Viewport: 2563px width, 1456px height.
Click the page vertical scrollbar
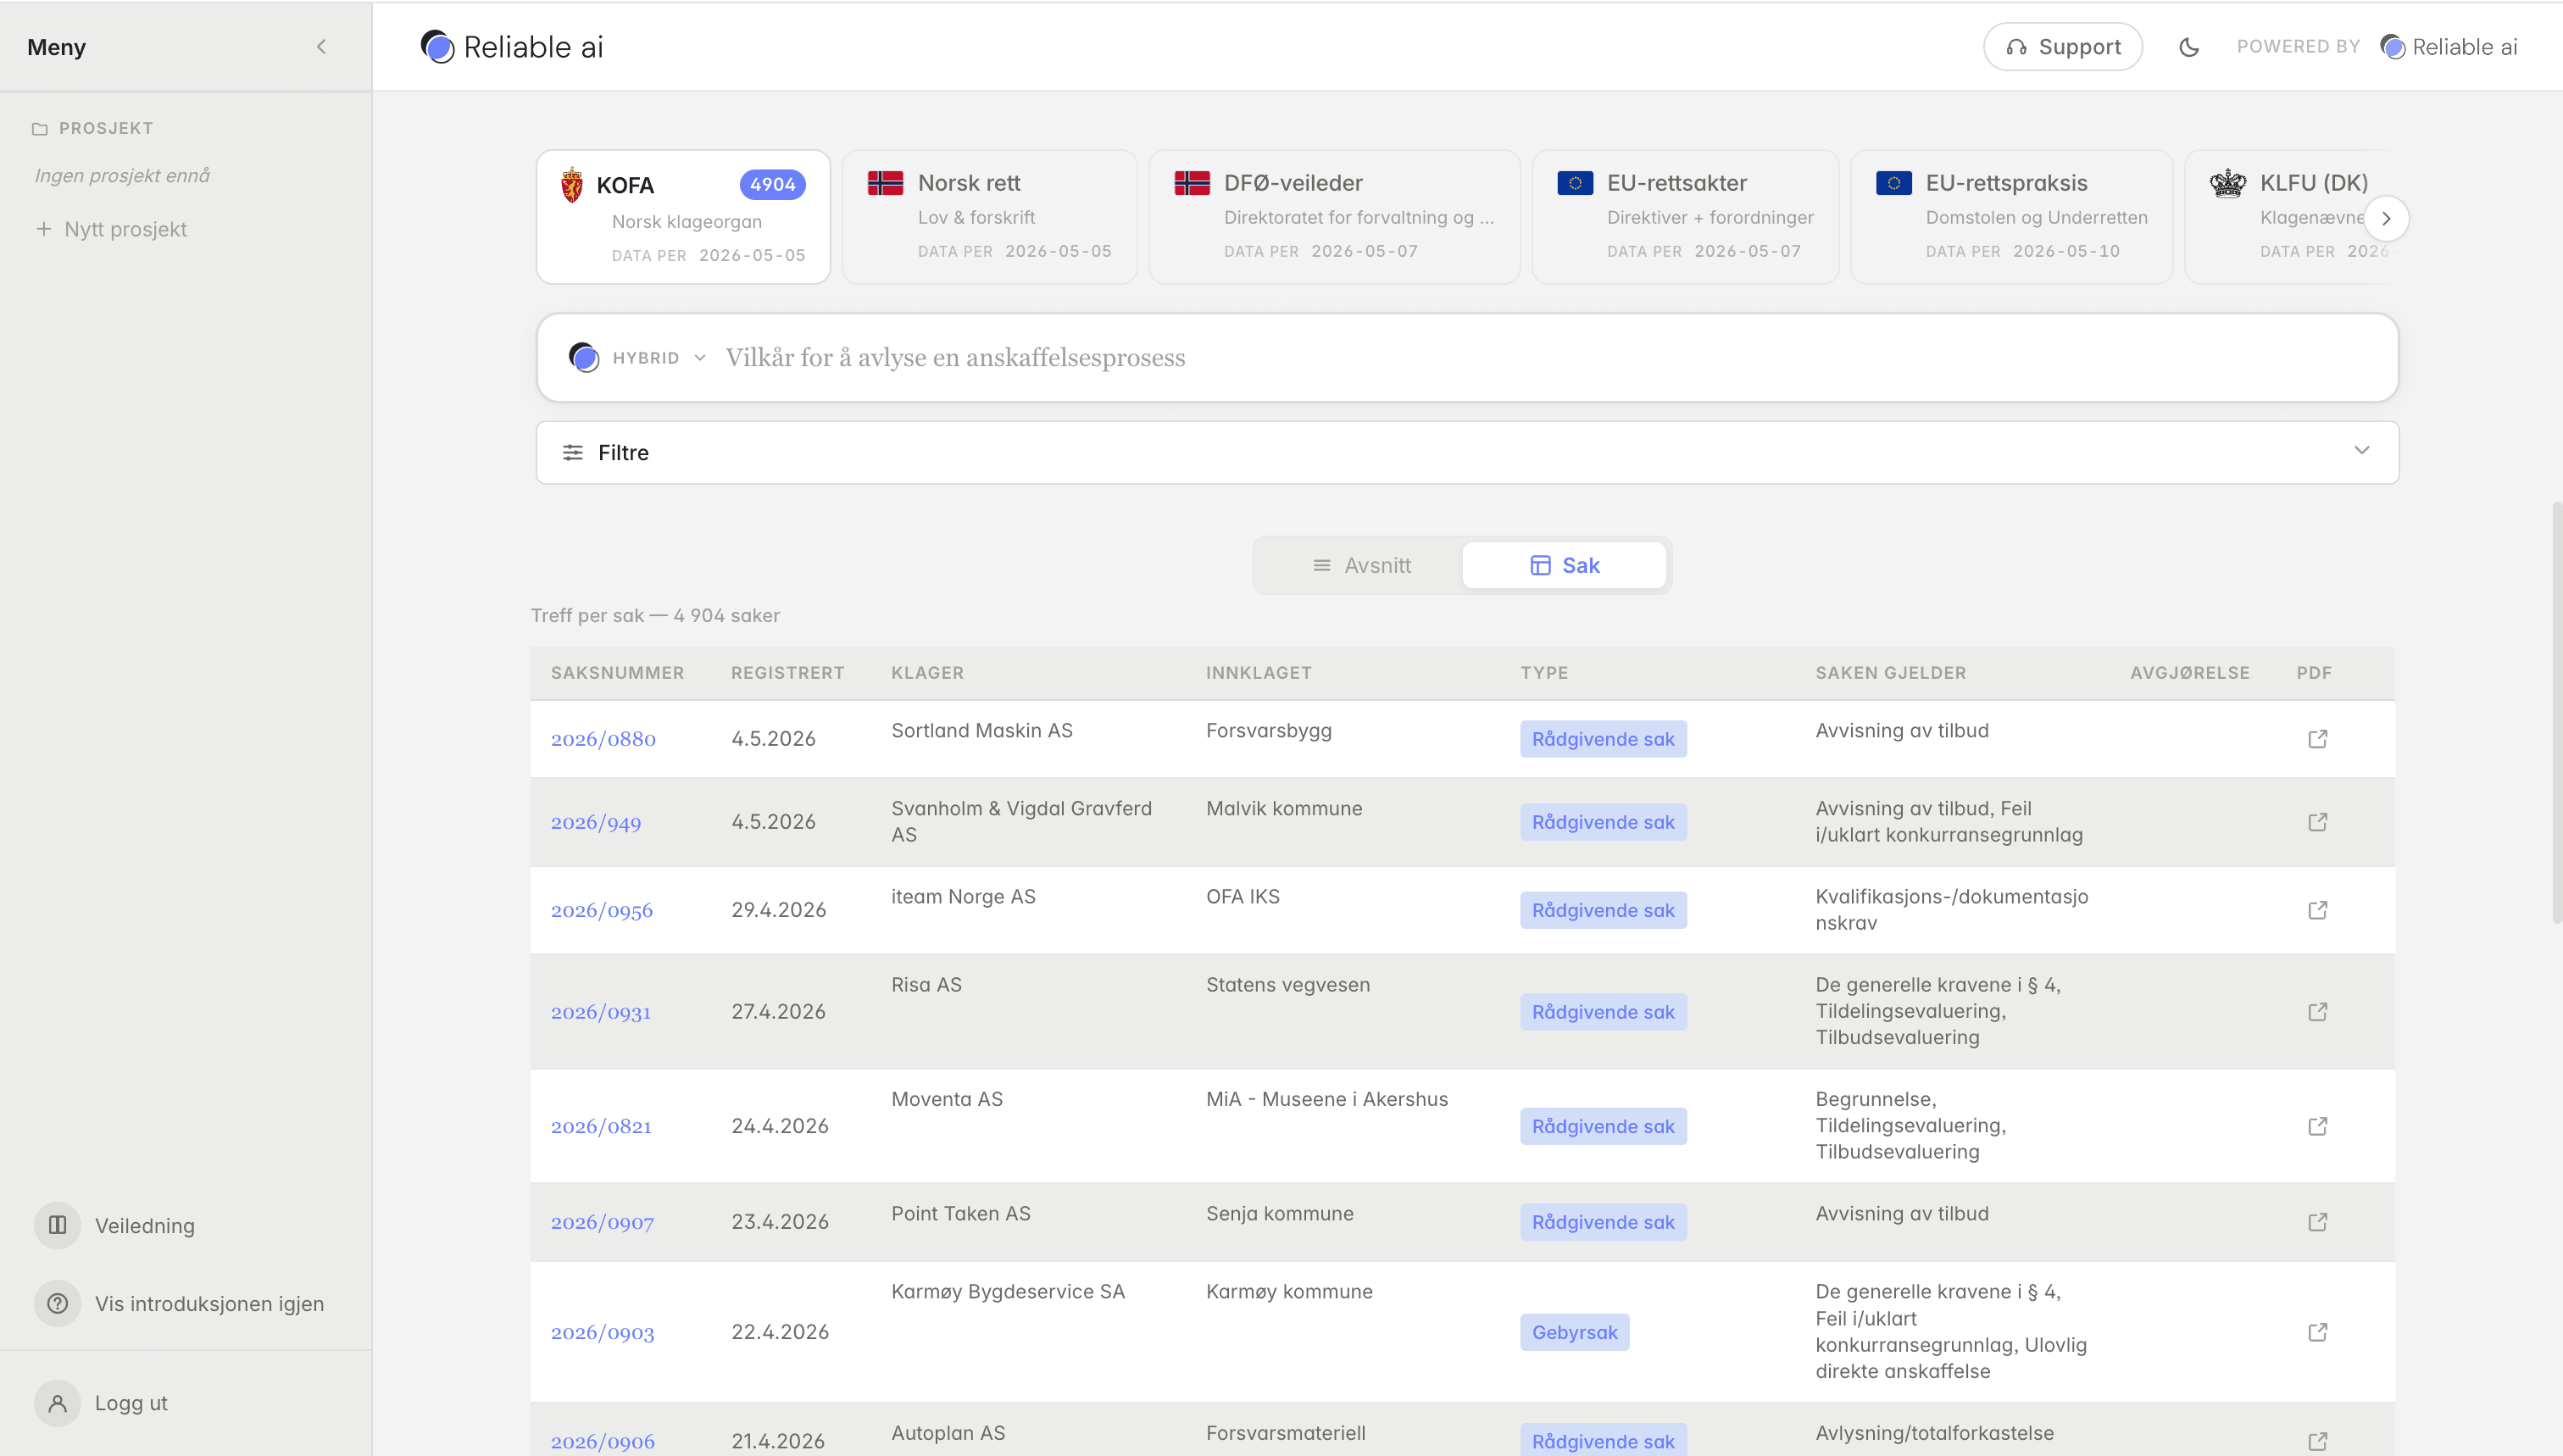click(2556, 712)
